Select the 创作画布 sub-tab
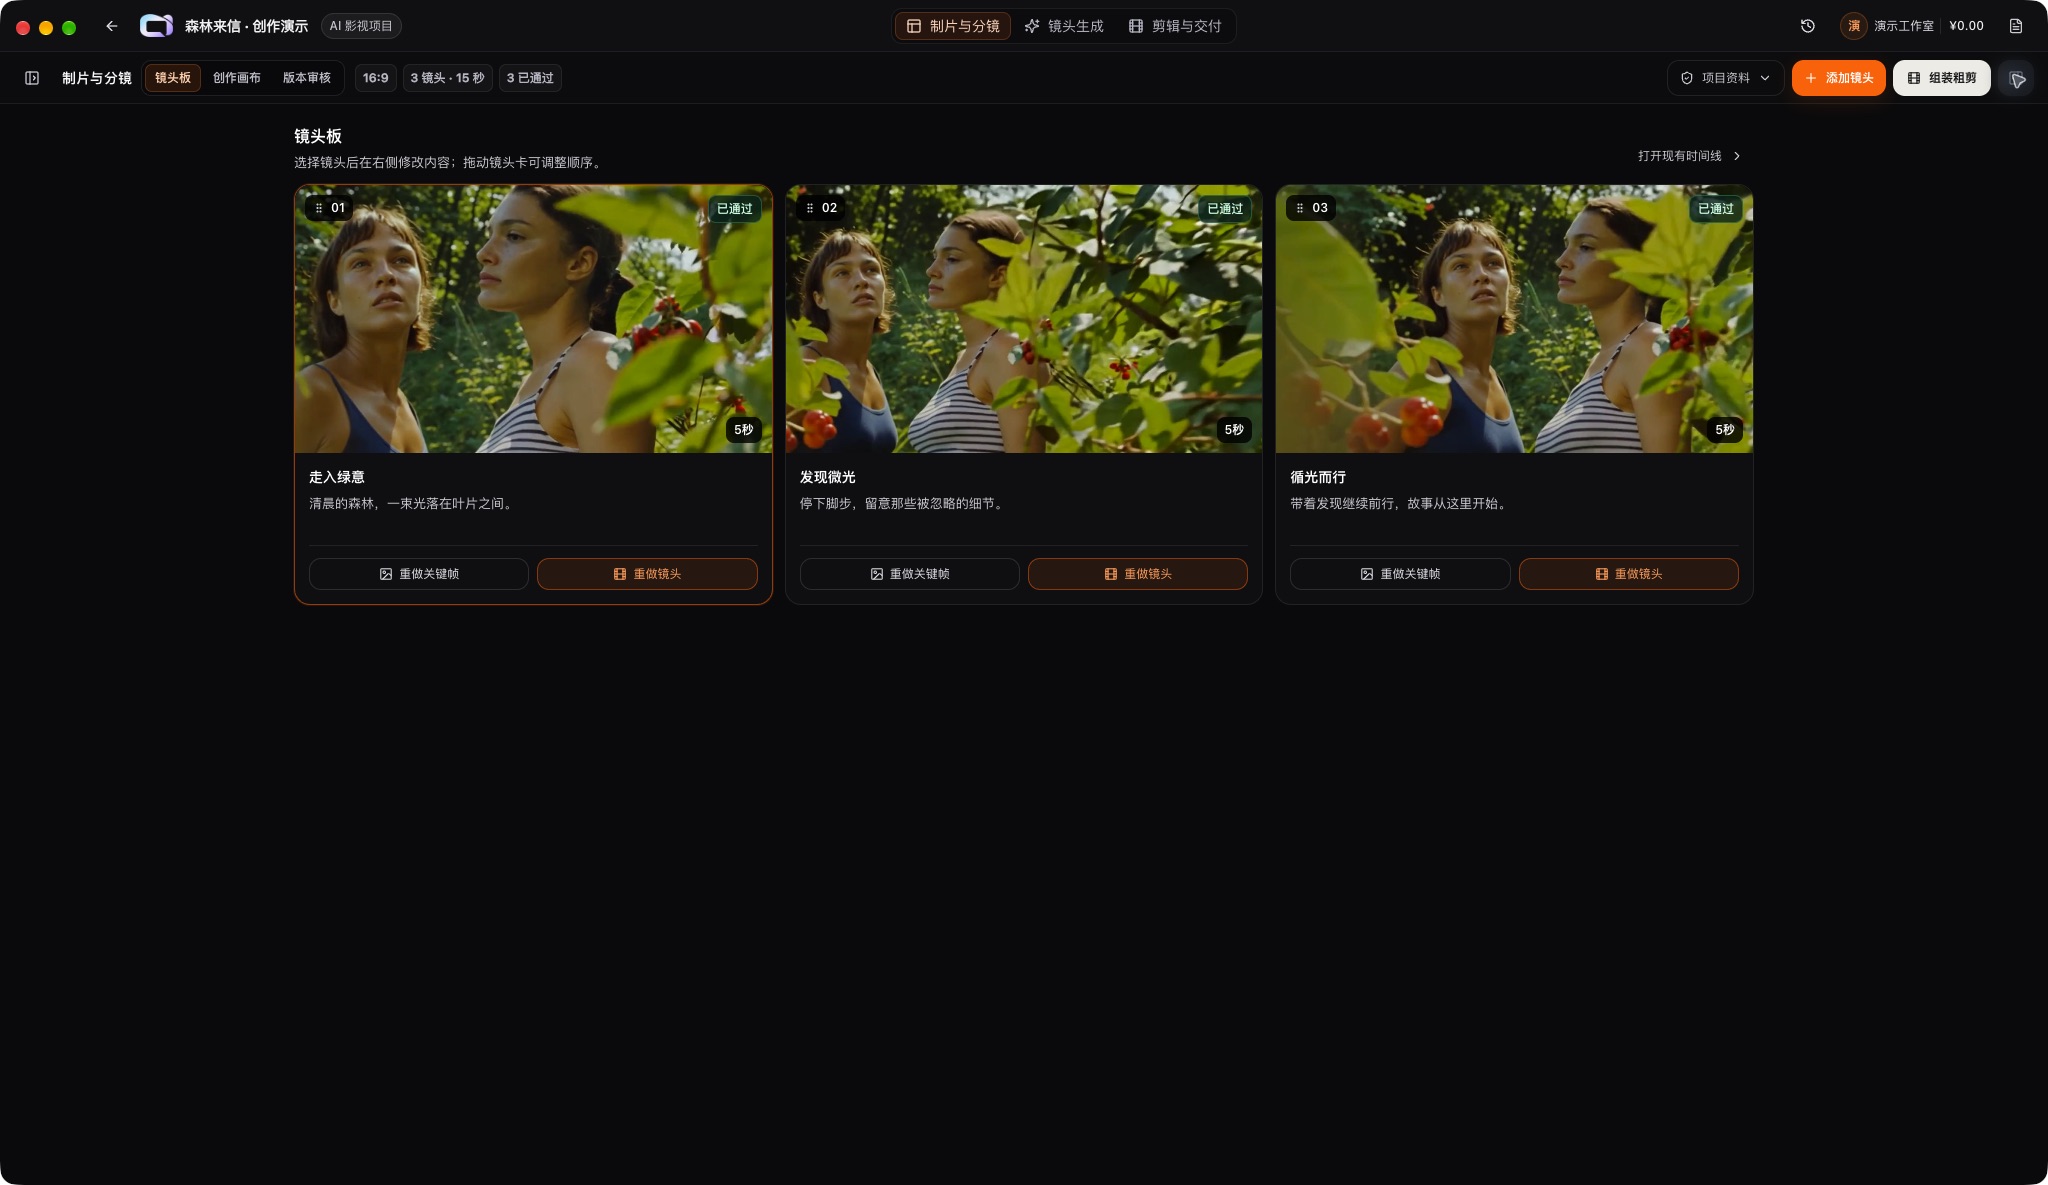 tap(237, 78)
